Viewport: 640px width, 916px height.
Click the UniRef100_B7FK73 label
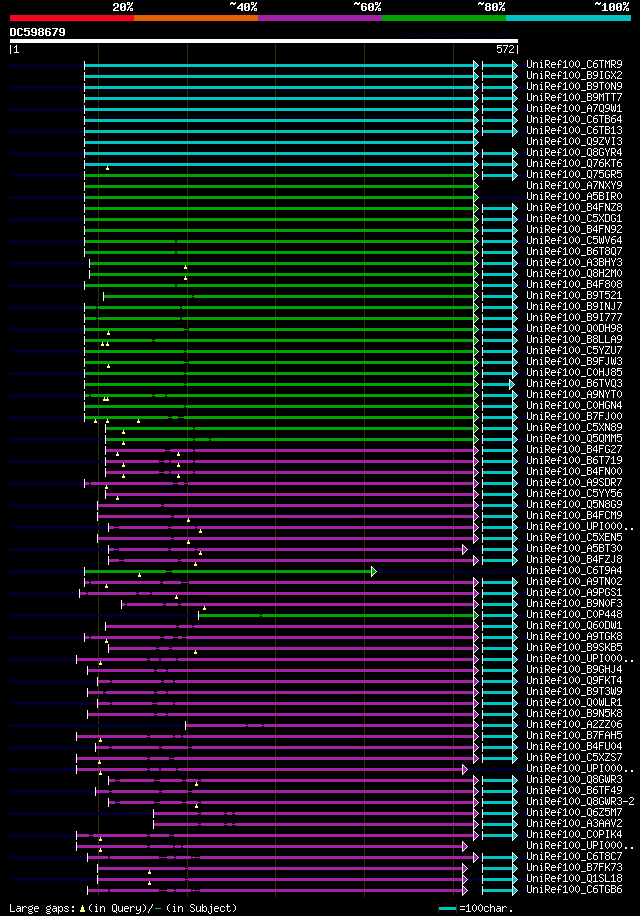tap(574, 868)
